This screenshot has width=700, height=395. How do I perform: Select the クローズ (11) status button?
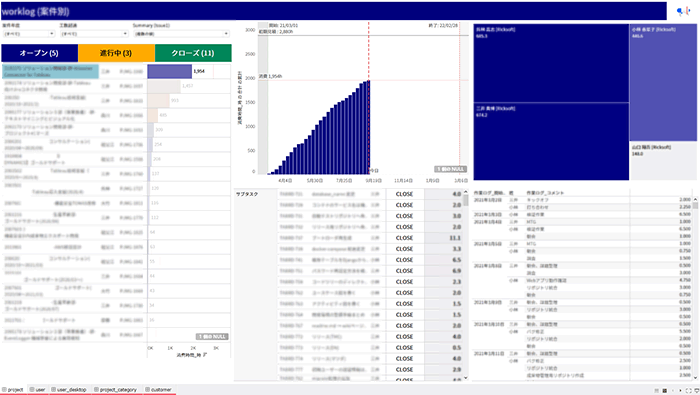[x=193, y=53]
